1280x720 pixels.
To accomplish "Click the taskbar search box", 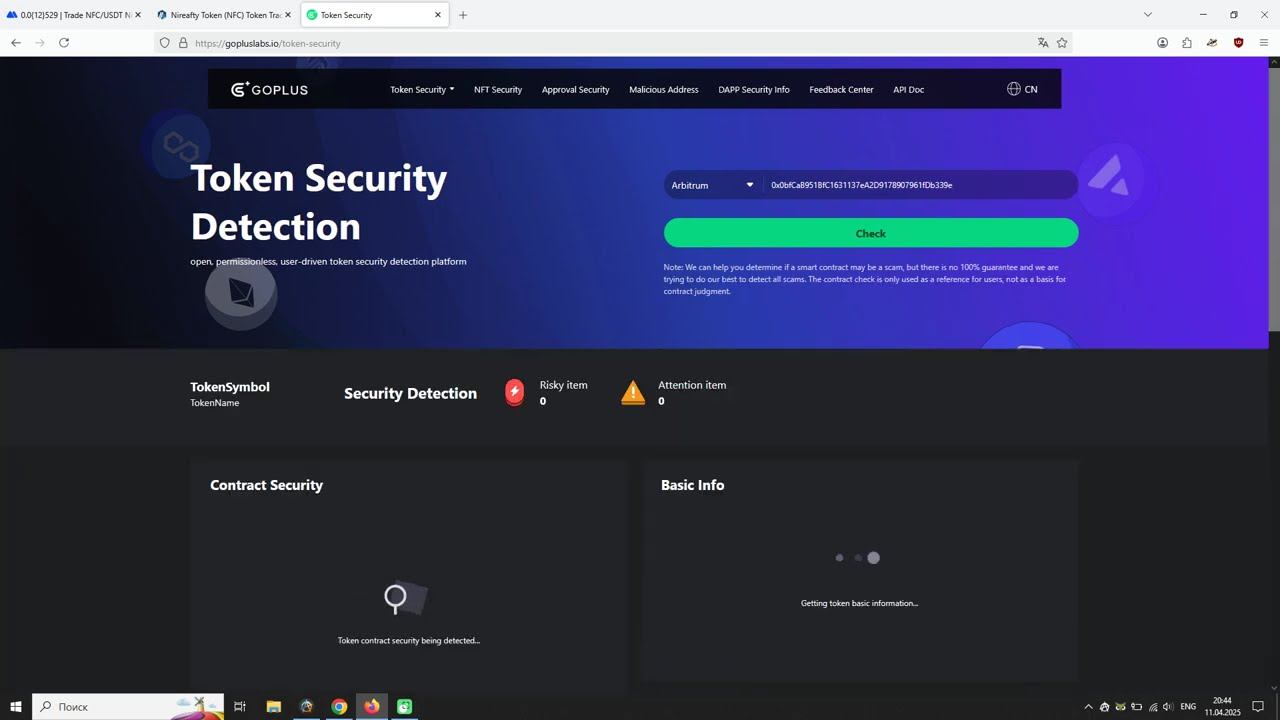I will pos(128,707).
